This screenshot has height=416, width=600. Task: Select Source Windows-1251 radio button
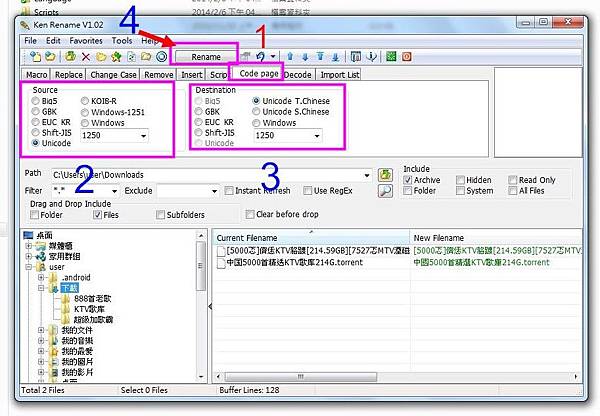click(x=85, y=112)
